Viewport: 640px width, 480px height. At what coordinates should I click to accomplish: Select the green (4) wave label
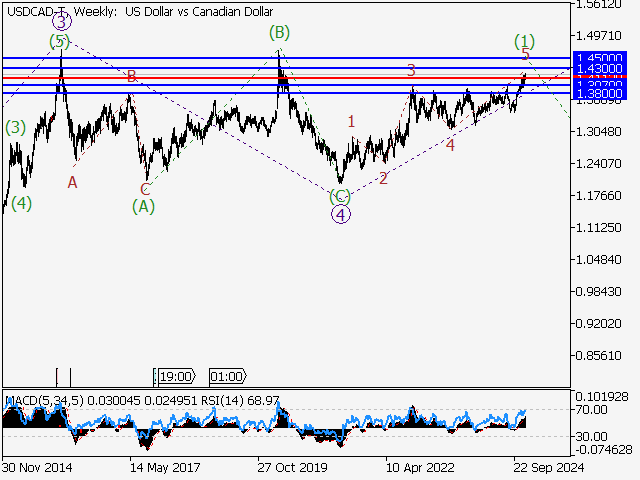21,203
